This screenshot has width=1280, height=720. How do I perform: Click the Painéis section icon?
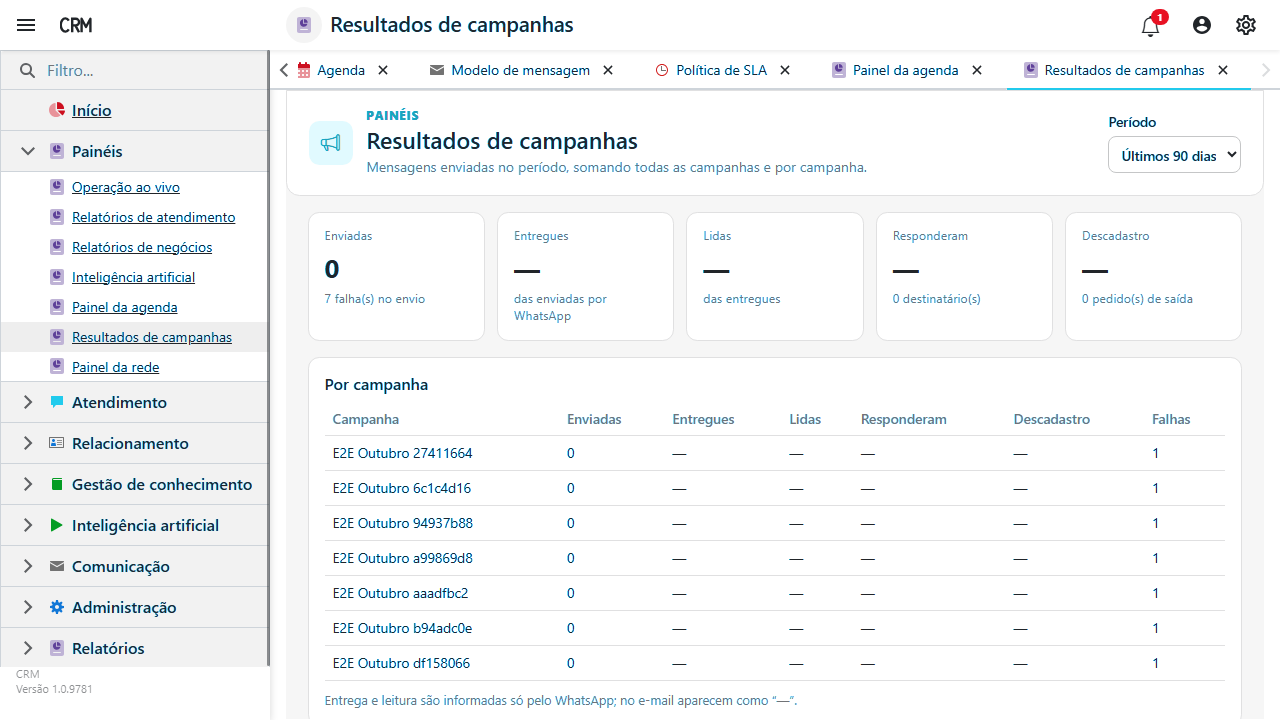click(57, 151)
